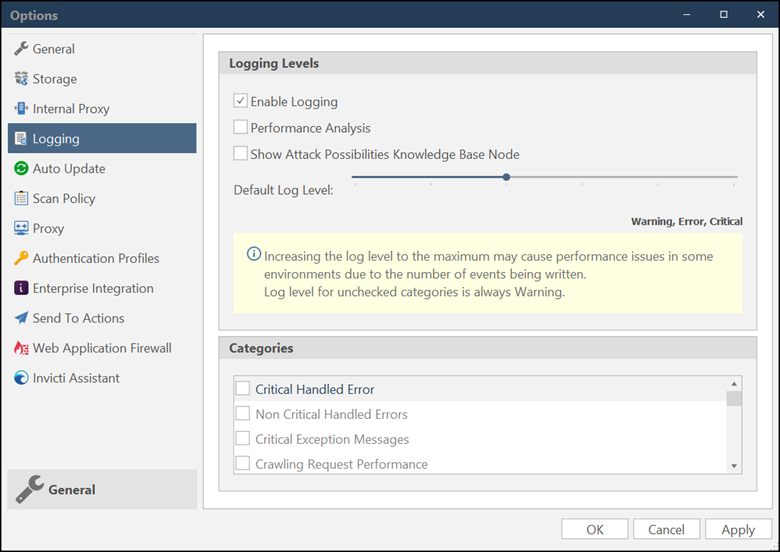Screen dimensions: 780x552
Task: Click the Logging document icon
Action: (x=21, y=139)
